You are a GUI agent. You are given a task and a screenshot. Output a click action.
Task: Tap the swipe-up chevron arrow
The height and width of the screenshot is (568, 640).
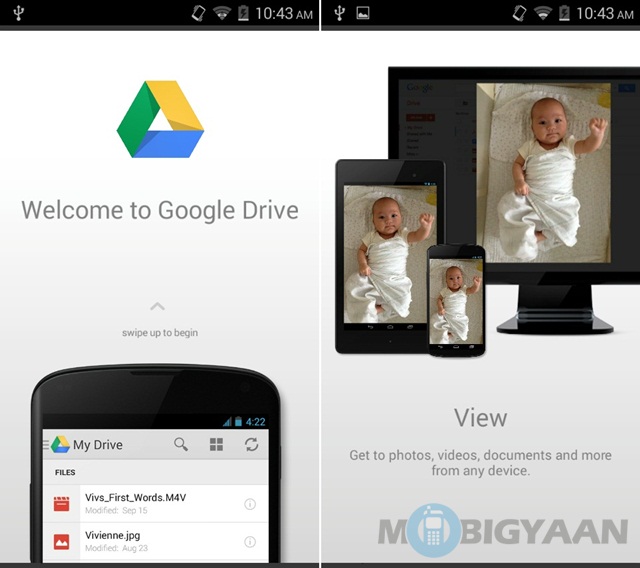coord(158,306)
